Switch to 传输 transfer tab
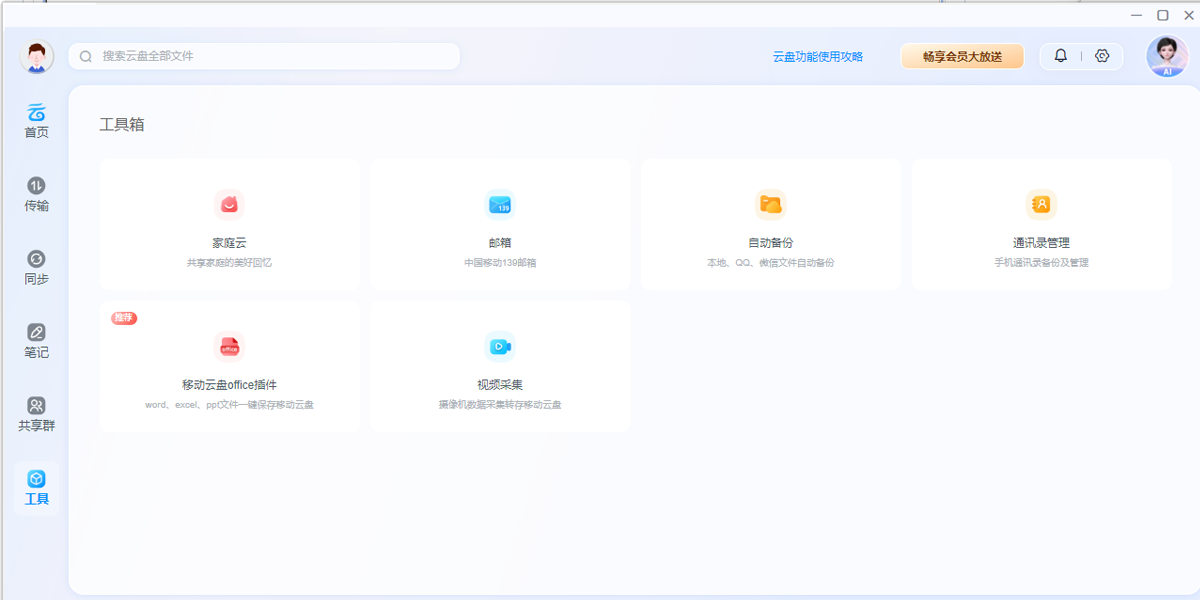This screenshot has height=600, width=1200. (x=37, y=194)
